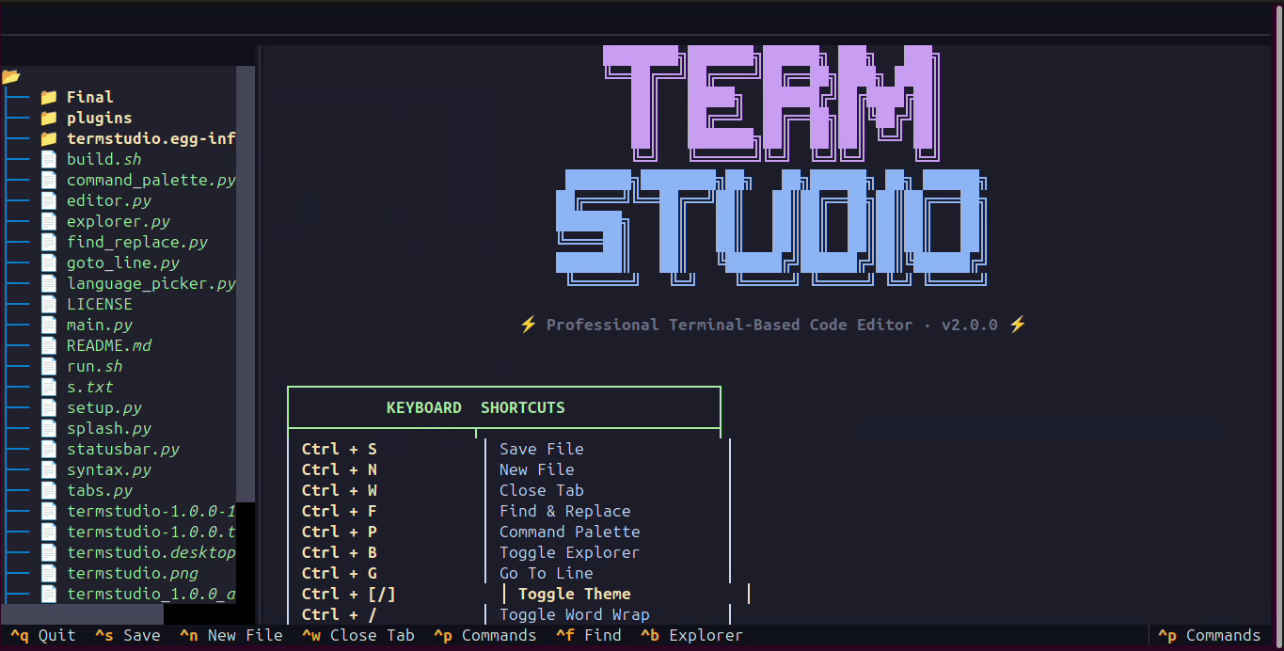The width and height of the screenshot is (1284, 651).
Task: Click ^n New File in the footer
Action: pyautogui.click(x=231, y=635)
